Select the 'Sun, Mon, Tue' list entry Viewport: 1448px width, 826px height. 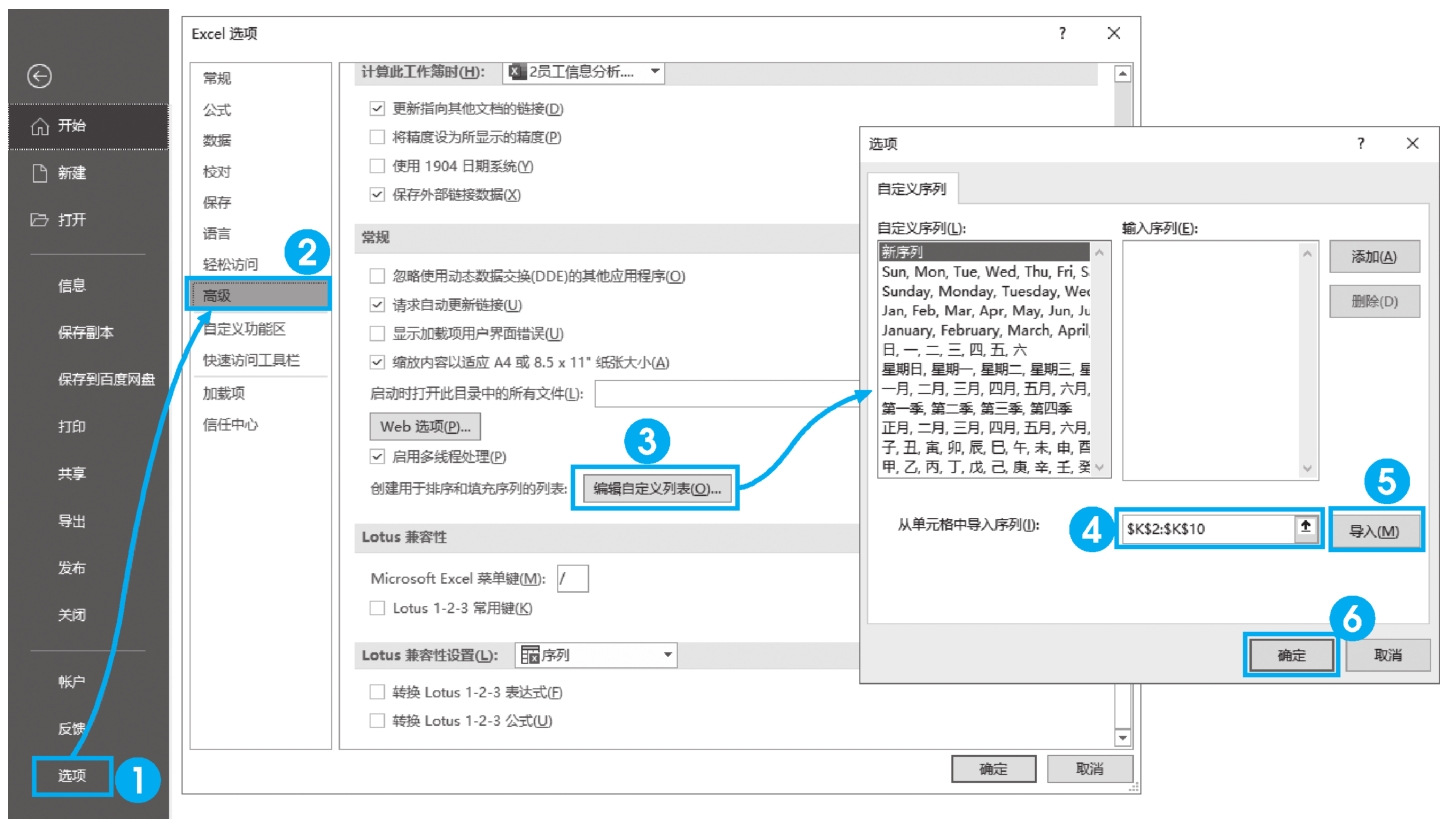[984, 272]
